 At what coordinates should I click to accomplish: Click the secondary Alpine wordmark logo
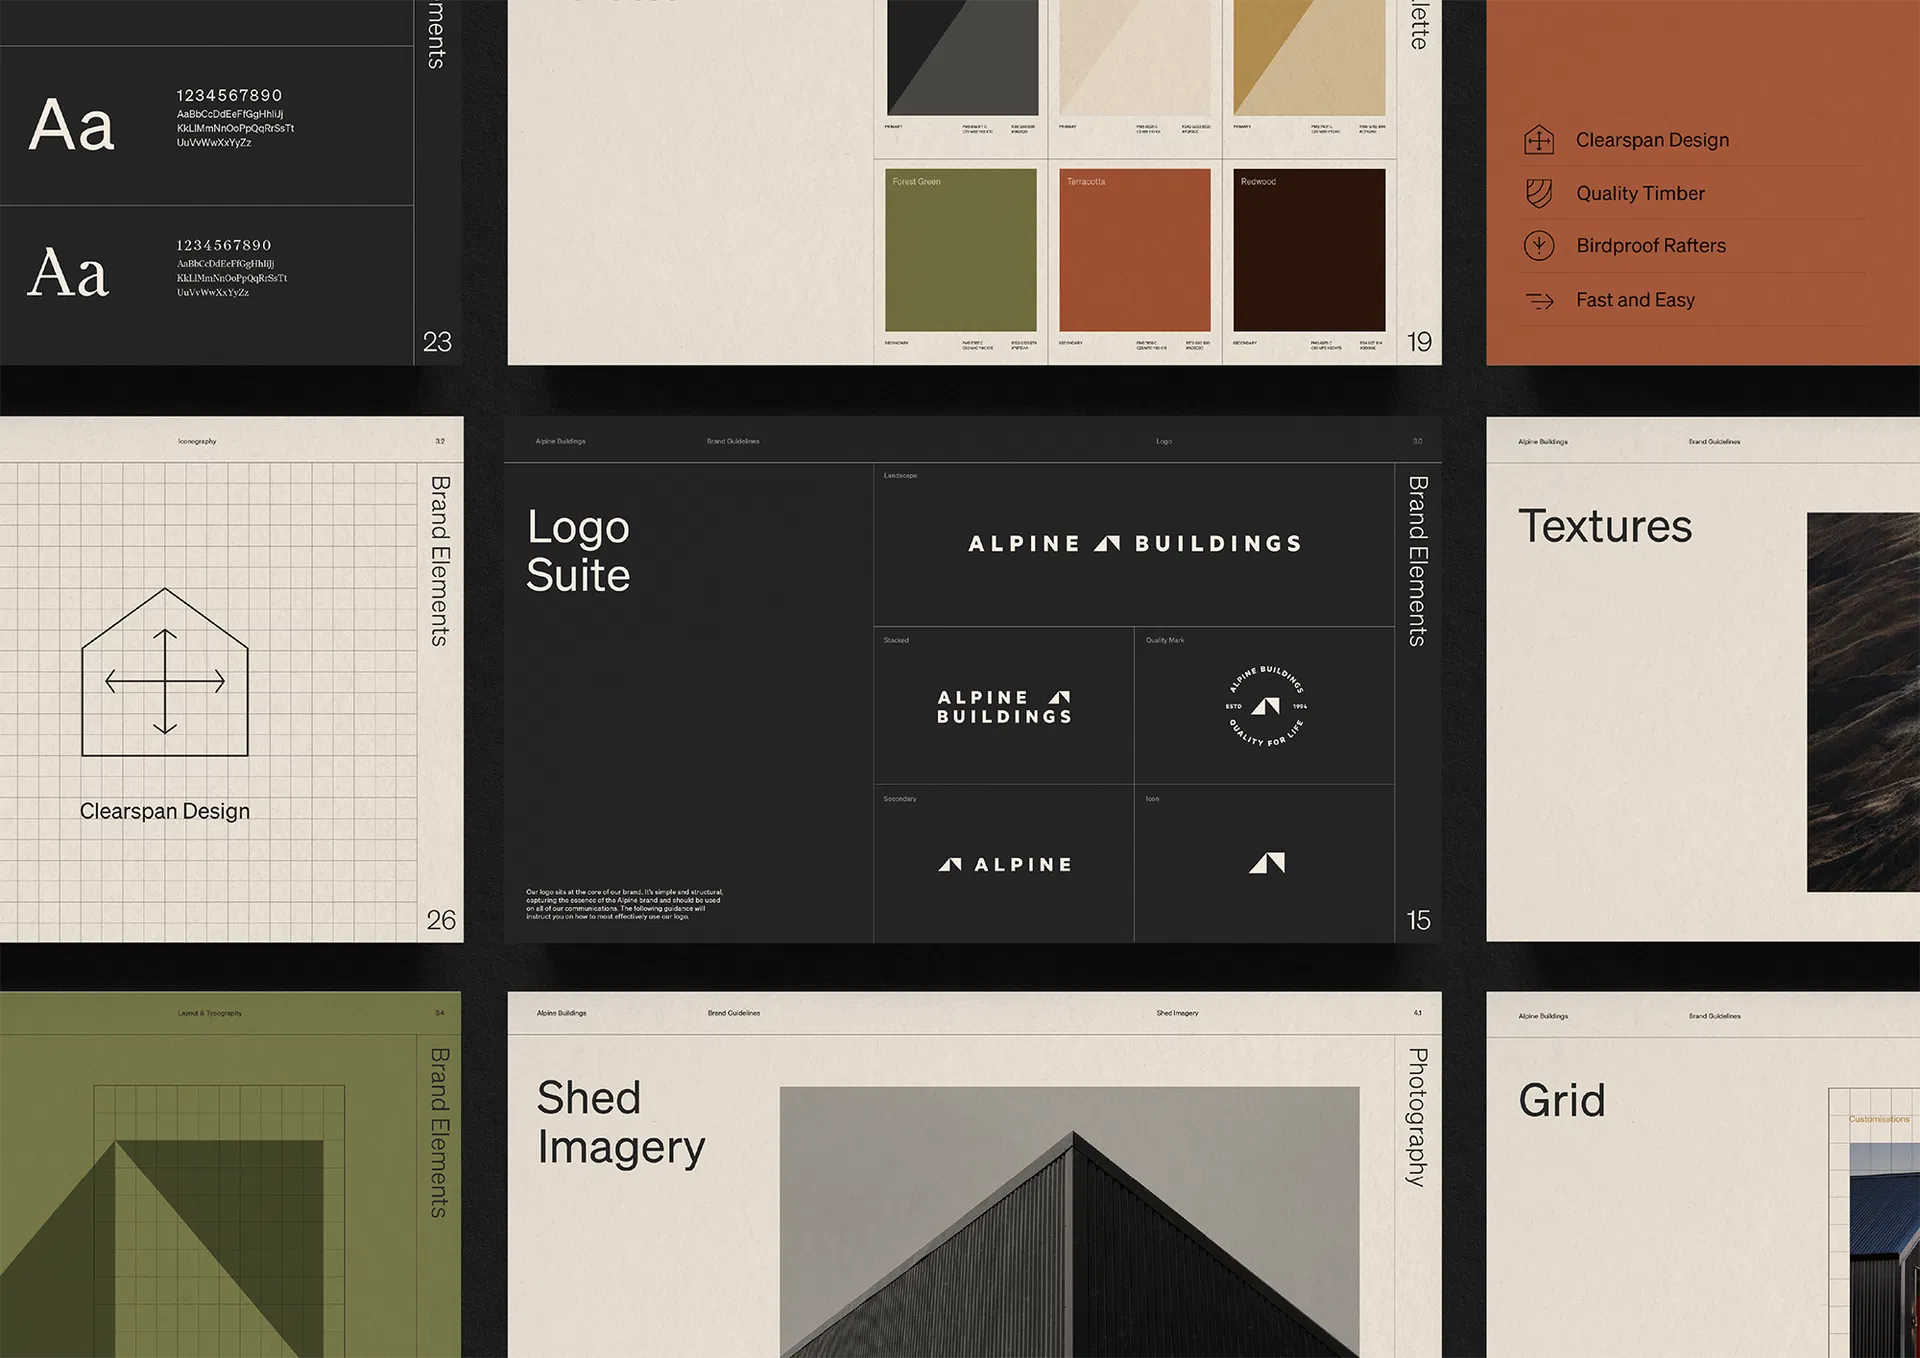(x=1004, y=865)
